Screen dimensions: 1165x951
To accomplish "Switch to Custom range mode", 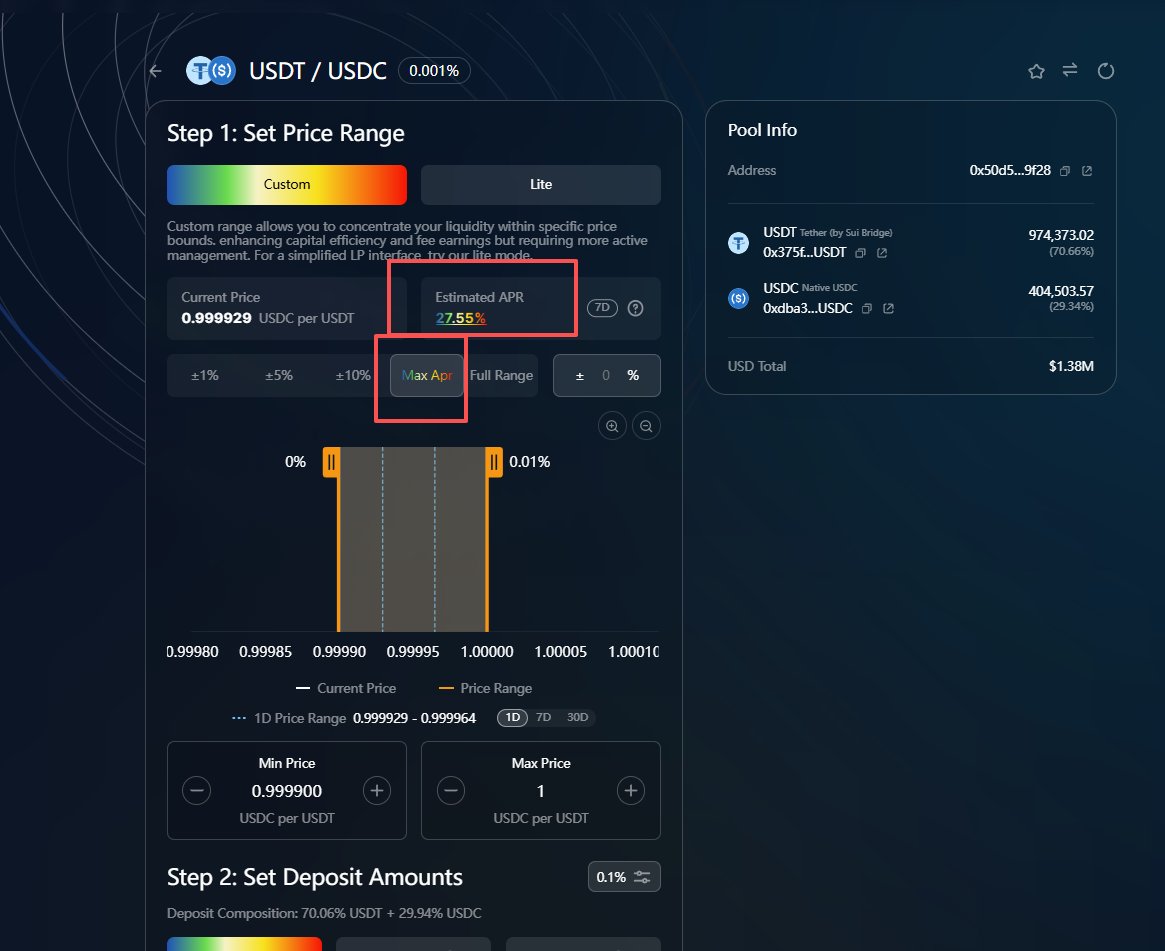I will click(287, 184).
